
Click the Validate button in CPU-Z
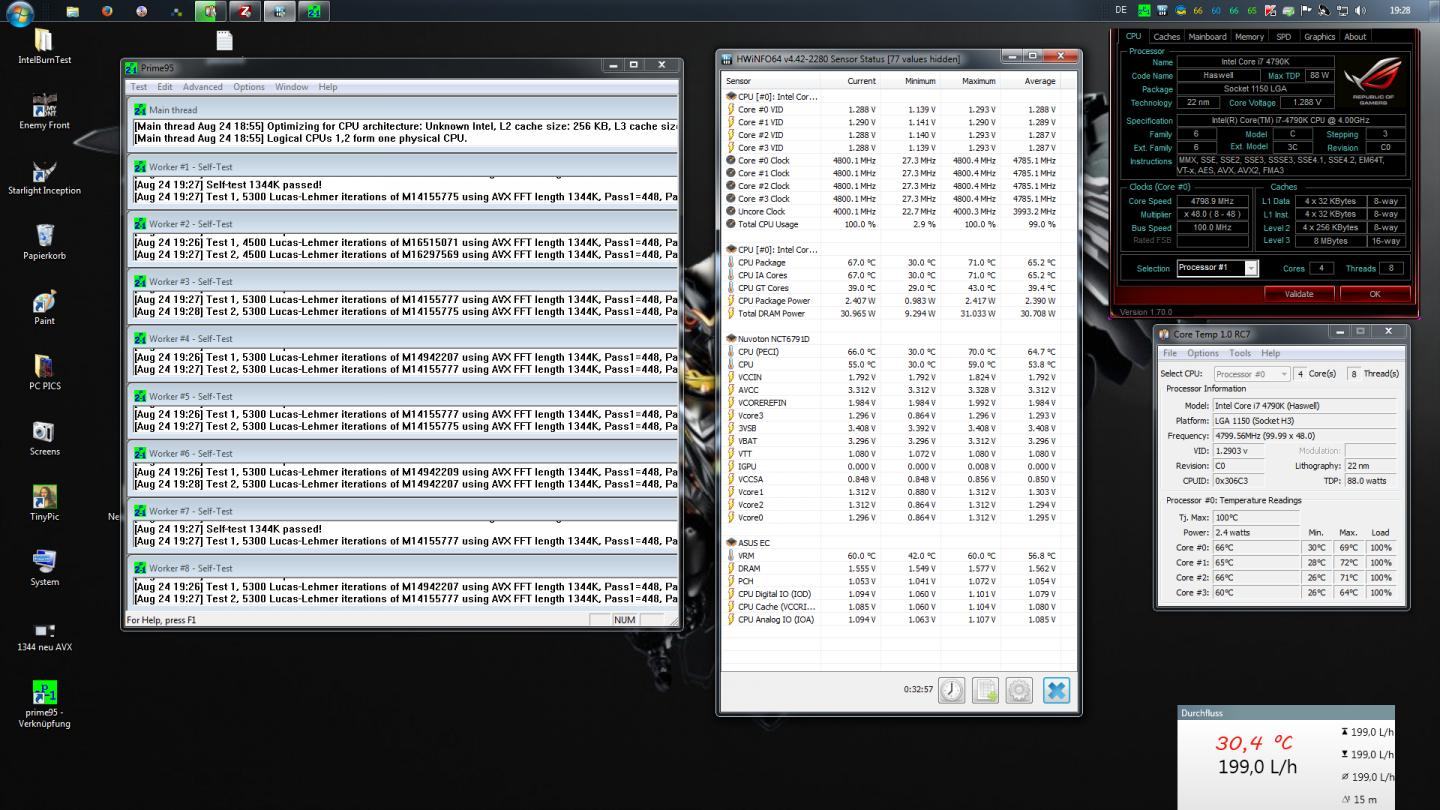click(x=1298, y=294)
